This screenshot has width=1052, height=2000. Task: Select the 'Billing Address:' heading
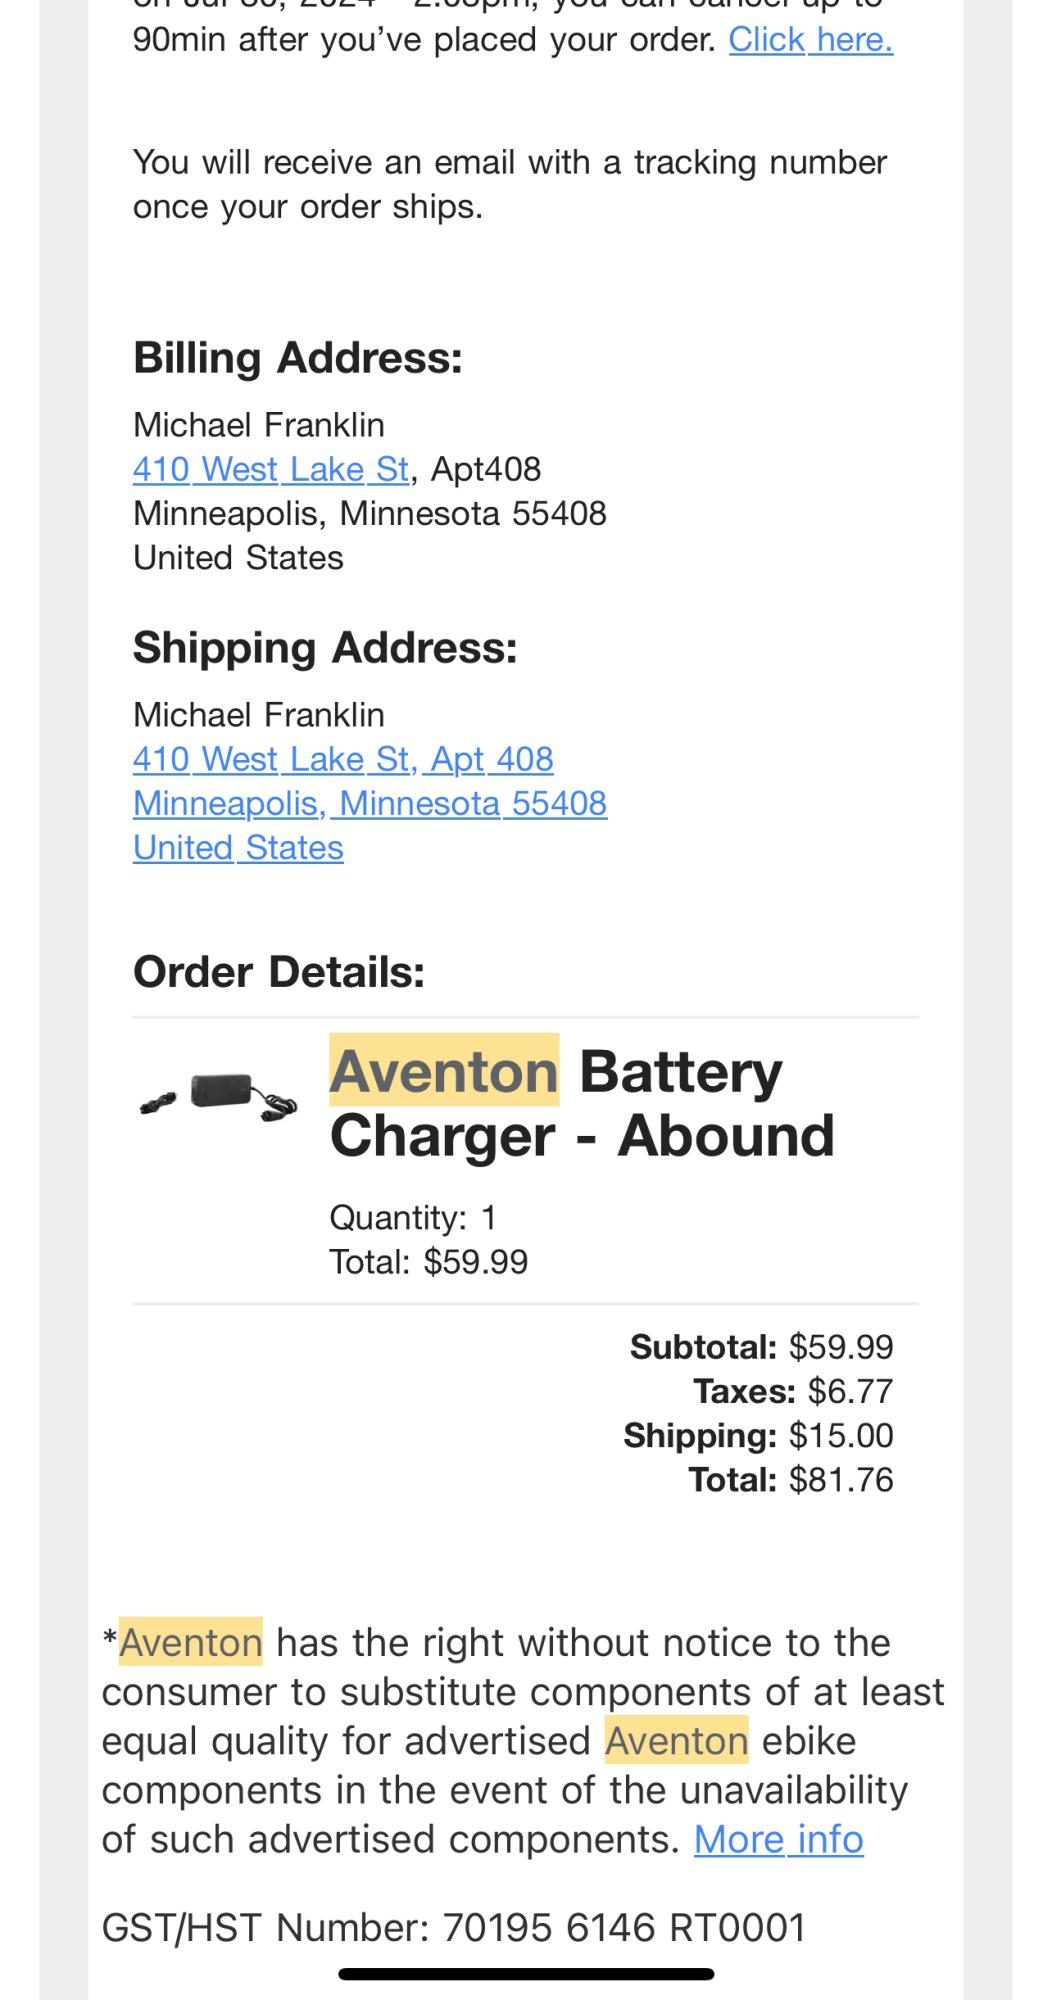(x=298, y=358)
